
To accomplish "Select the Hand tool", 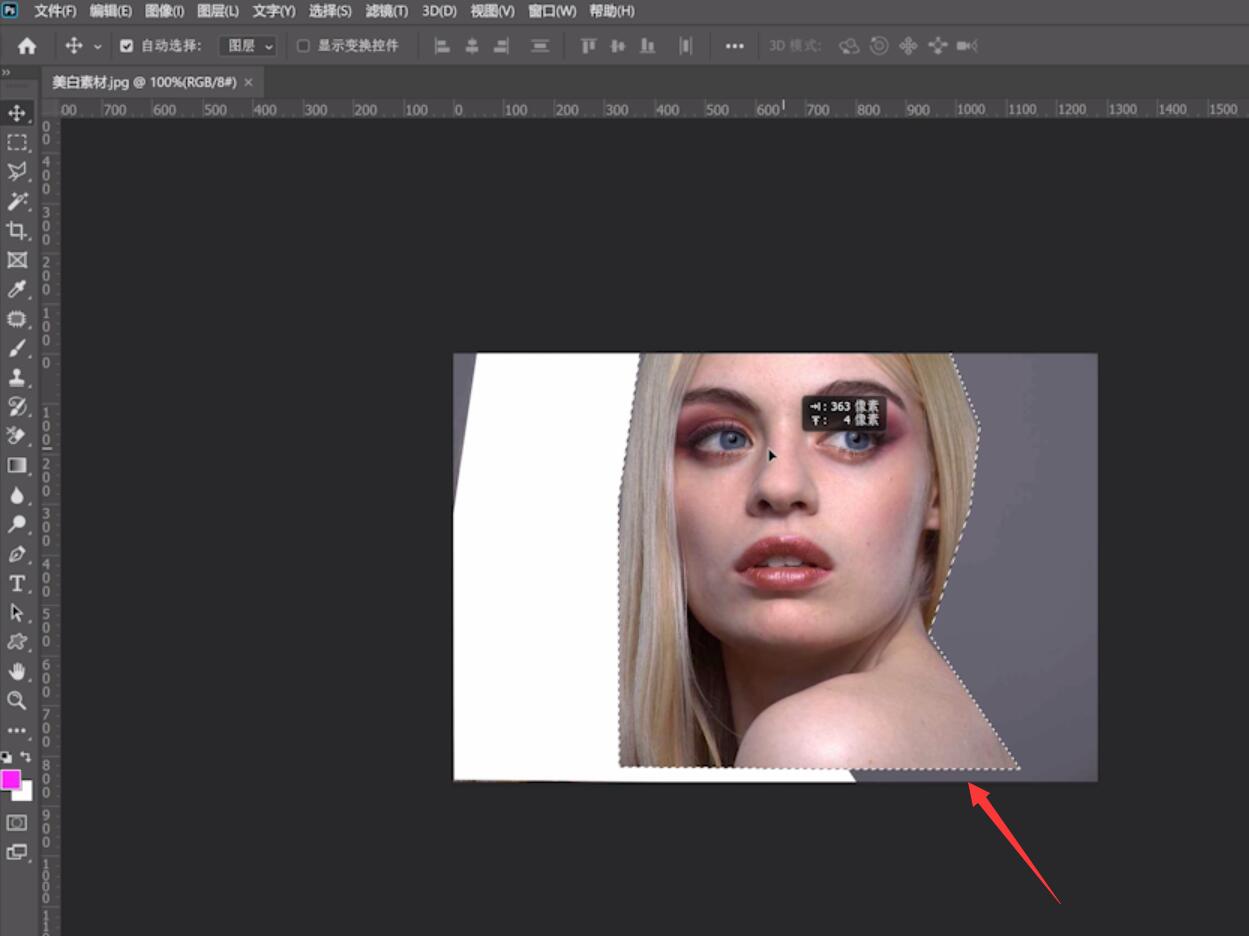I will click(x=17, y=671).
